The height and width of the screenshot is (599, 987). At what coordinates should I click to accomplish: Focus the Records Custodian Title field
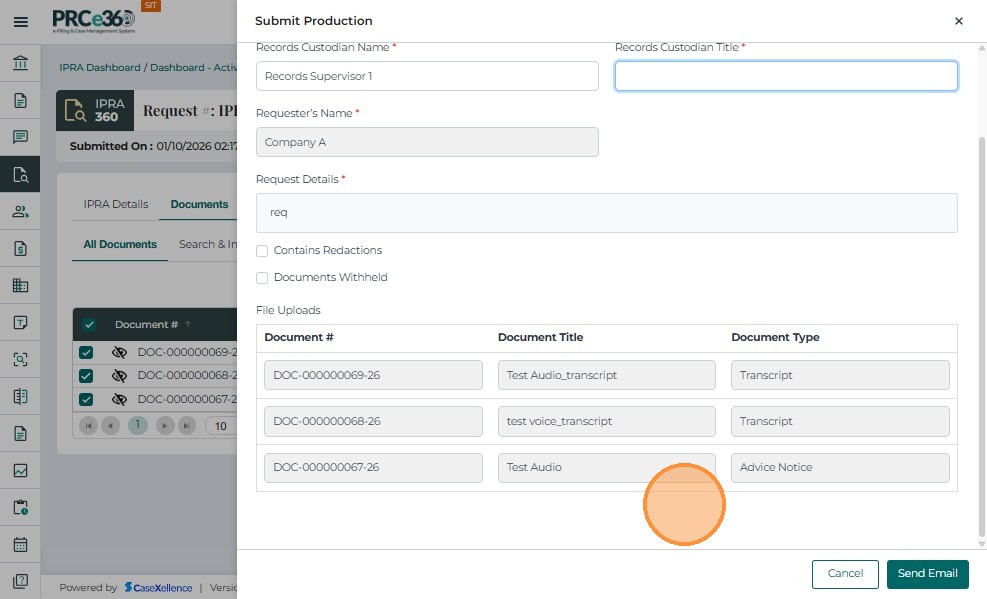(786, 76)
